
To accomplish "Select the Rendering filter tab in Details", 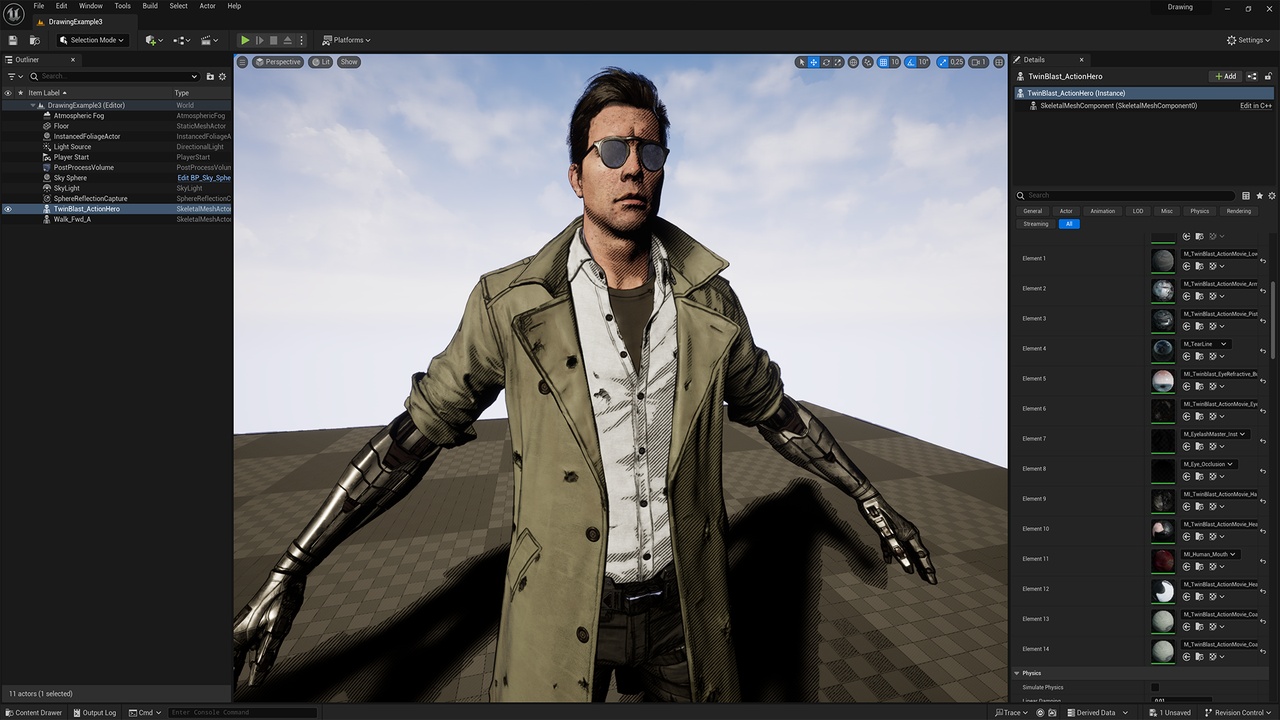I will (x=1238, y=211).
